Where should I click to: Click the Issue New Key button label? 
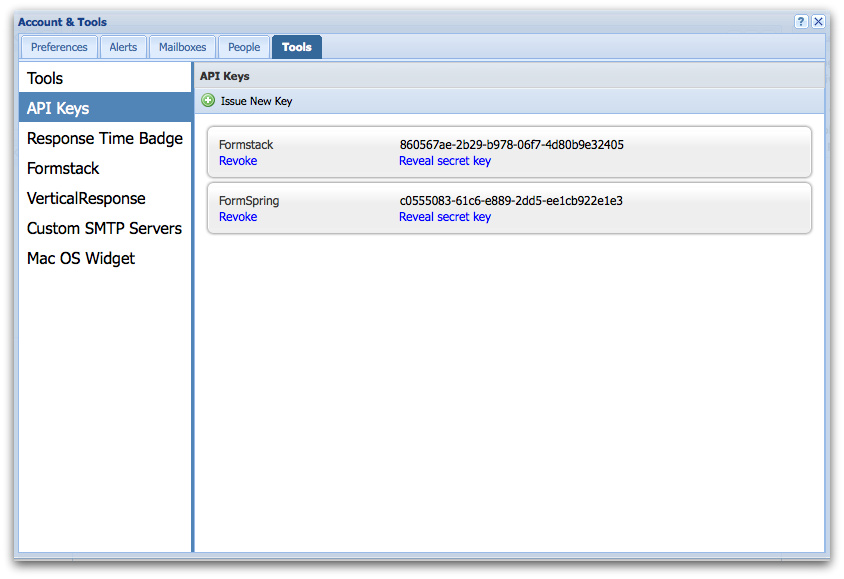point(256,101)
